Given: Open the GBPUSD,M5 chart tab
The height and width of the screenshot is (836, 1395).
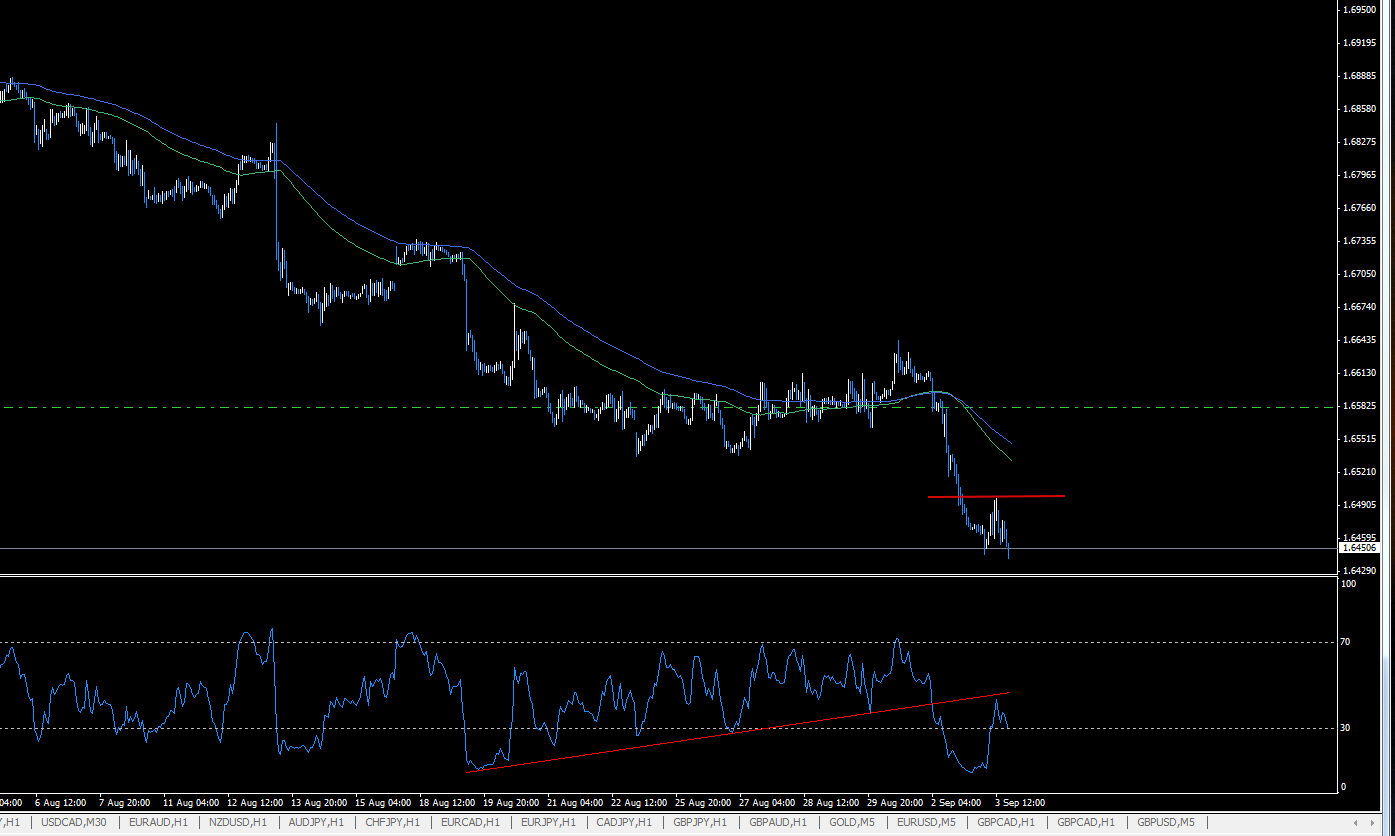Looking at the screenshot, I should (x=1166, y=822).
